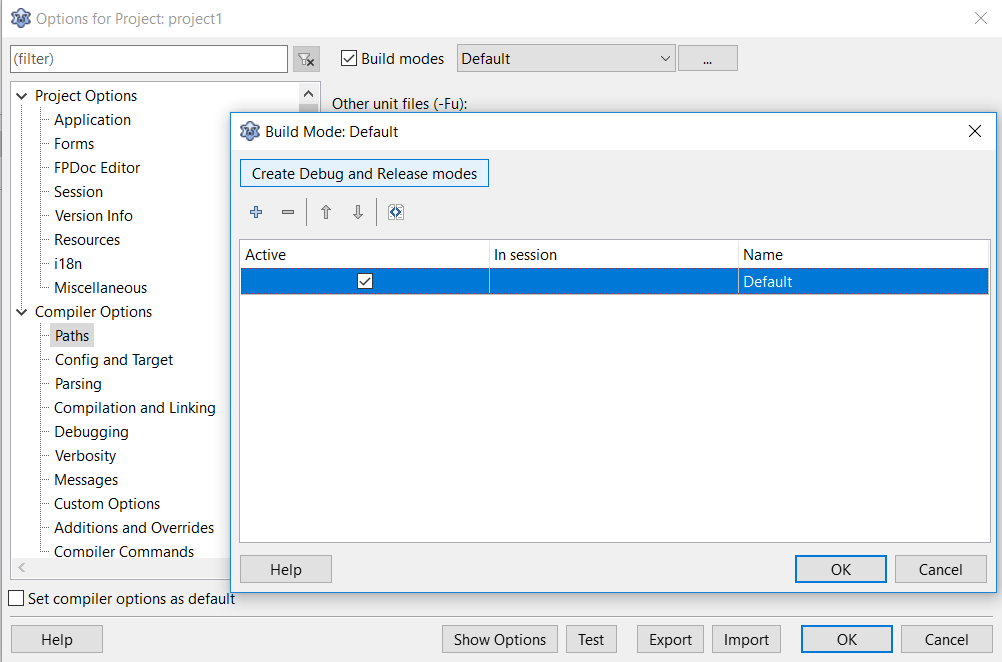Uncheck Active for the Default build mode
This screenshot has height=662, width=1002.
point(365,282)
